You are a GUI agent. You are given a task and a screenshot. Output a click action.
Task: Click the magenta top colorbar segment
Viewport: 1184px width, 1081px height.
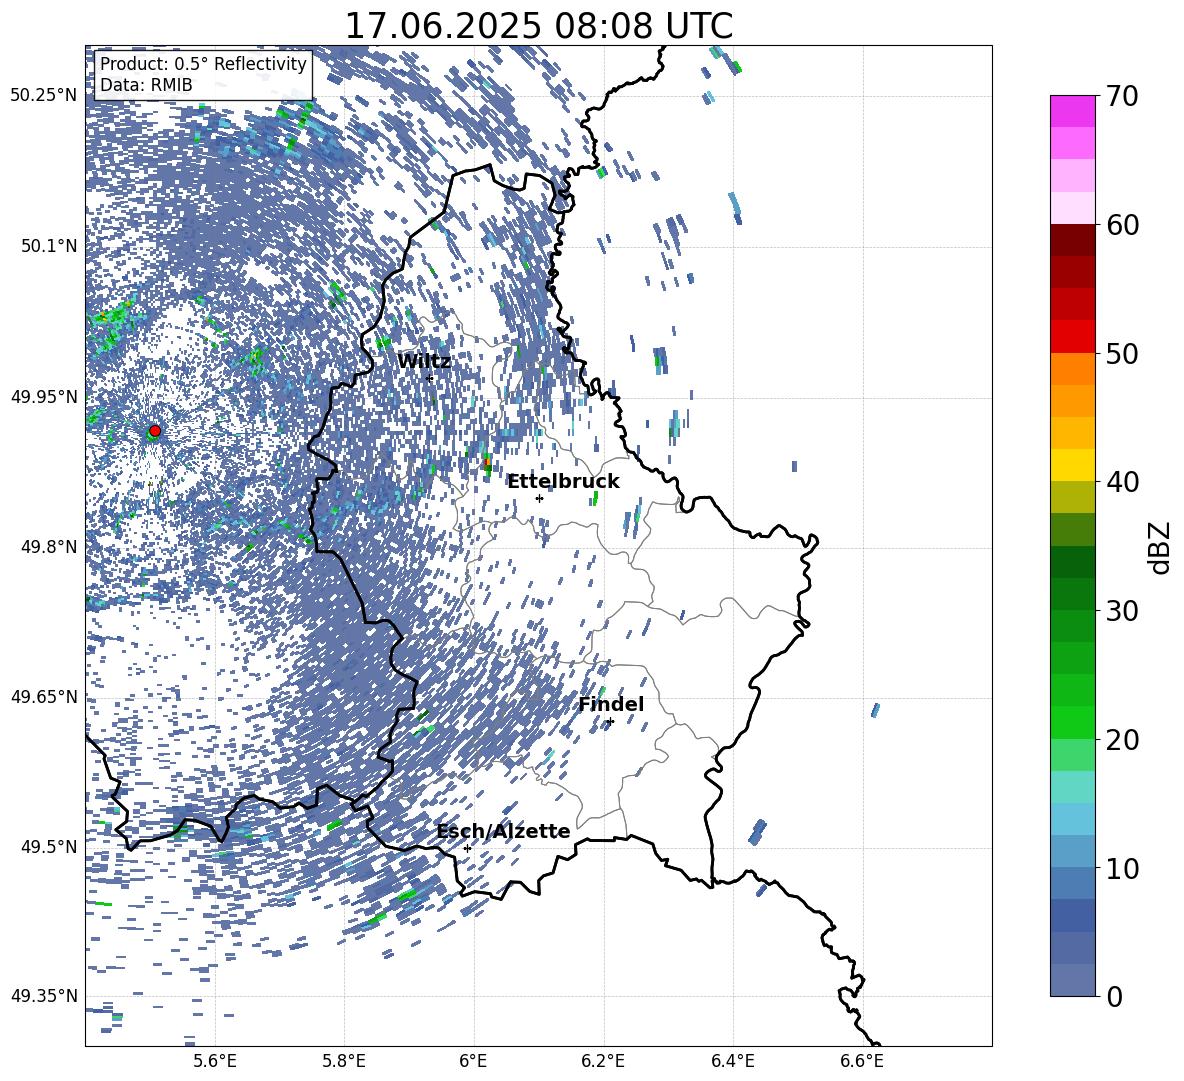(x=1072, y=111)
